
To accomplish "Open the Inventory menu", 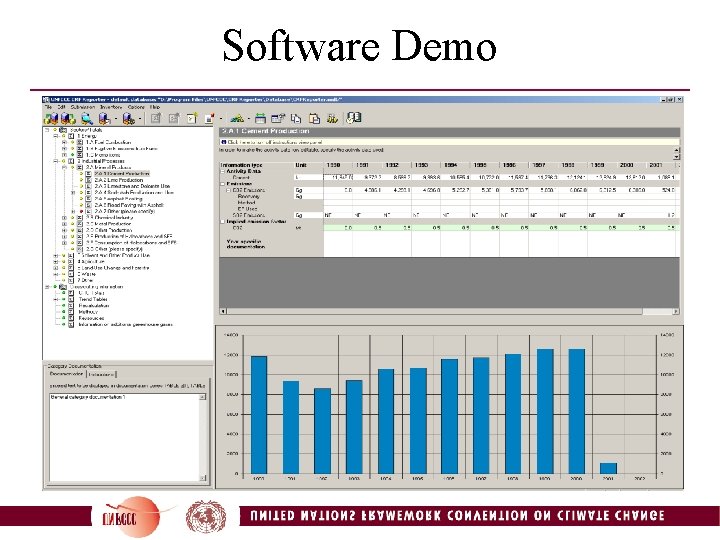I will pyautogui.click(x=111, y=107).
